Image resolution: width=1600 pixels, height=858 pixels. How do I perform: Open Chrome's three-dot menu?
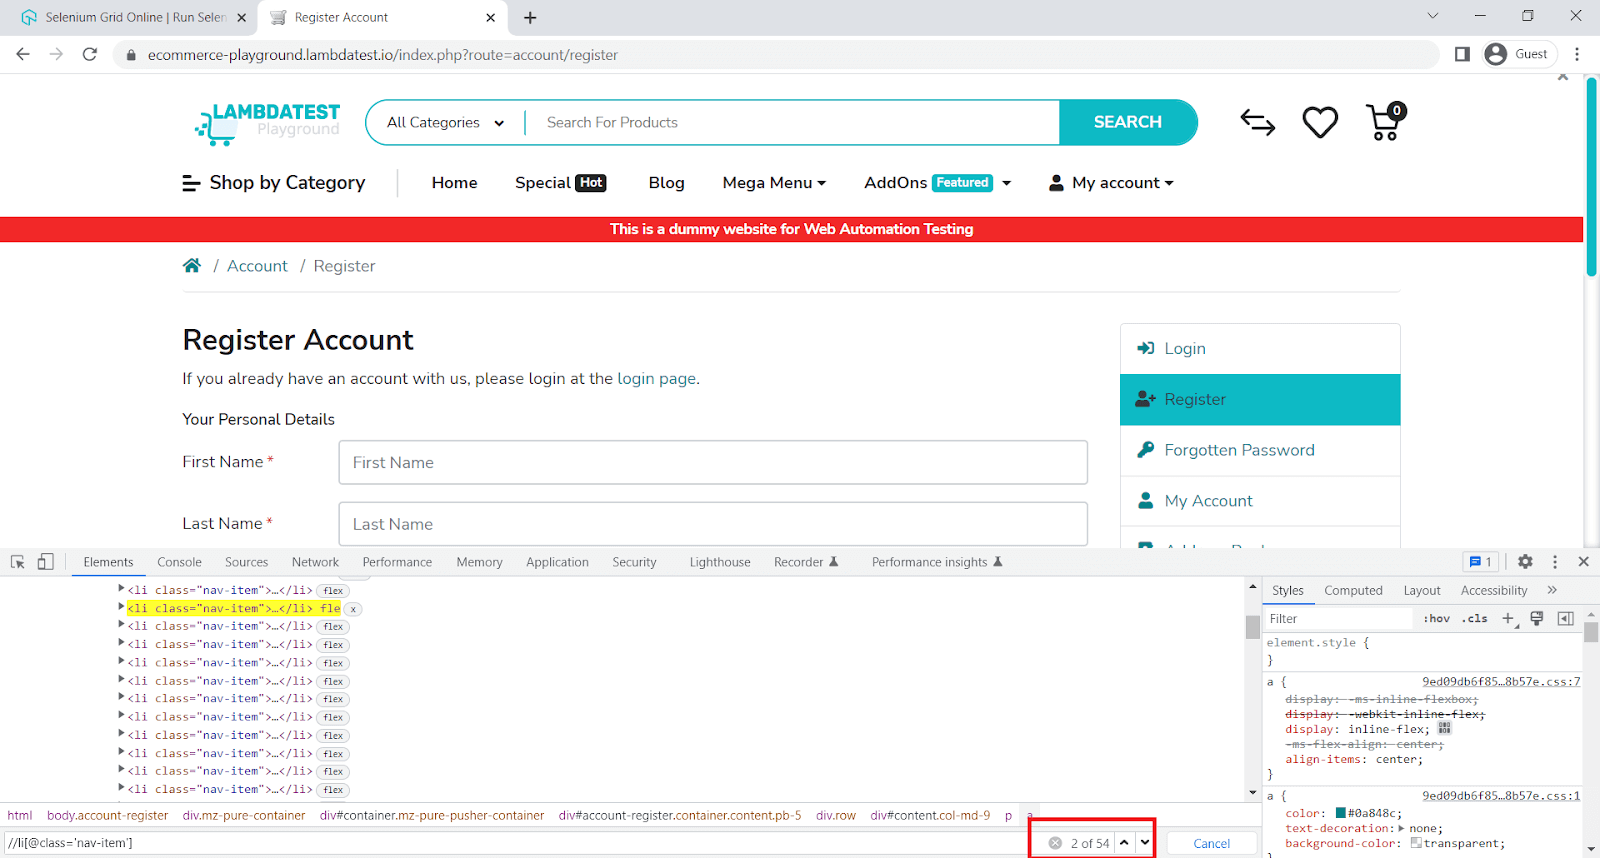[1577, 54]
